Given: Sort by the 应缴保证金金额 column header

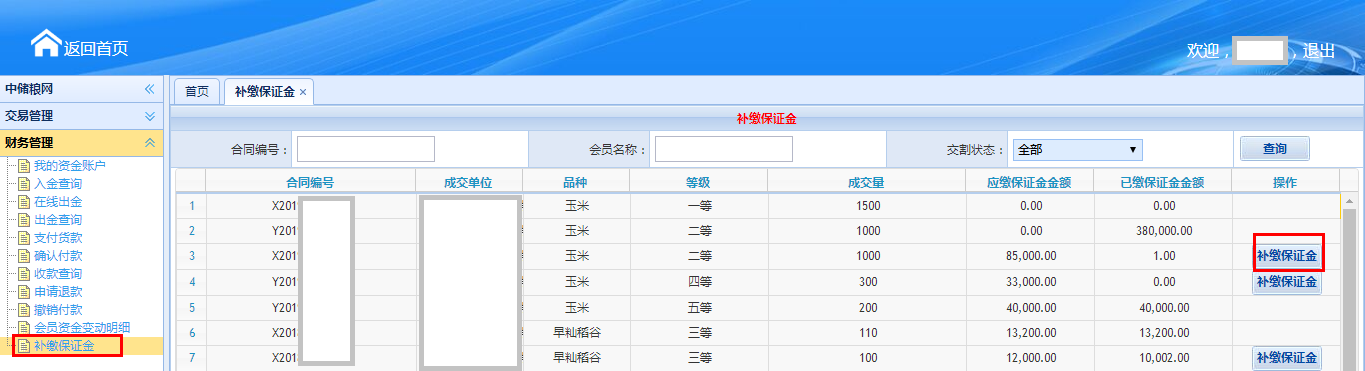Looking at the screenshot, I should (x=1030, y=182).
